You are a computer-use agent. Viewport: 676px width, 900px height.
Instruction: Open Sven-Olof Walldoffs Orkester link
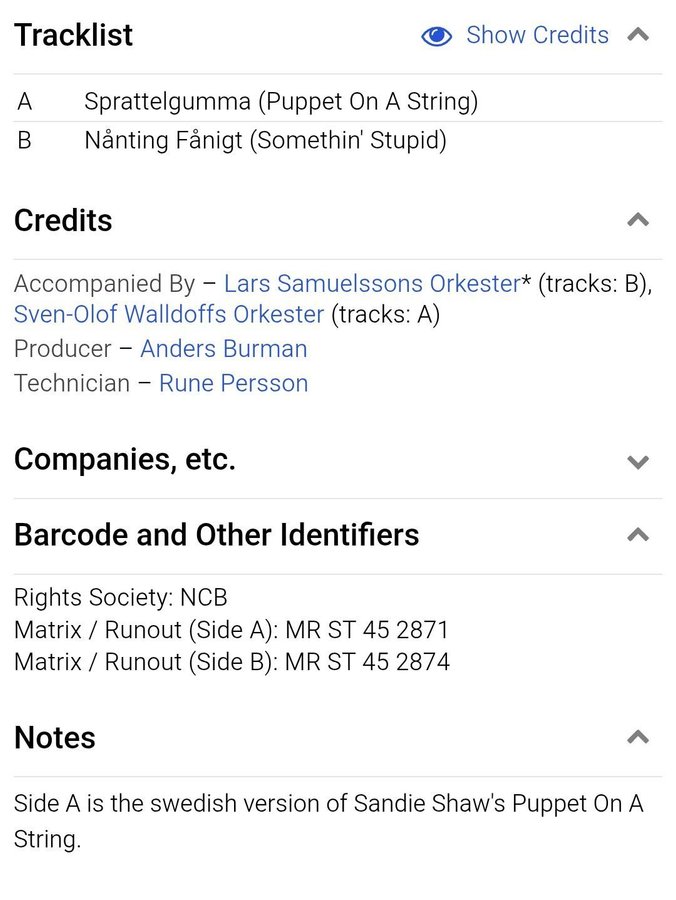(x=169, y=315)
